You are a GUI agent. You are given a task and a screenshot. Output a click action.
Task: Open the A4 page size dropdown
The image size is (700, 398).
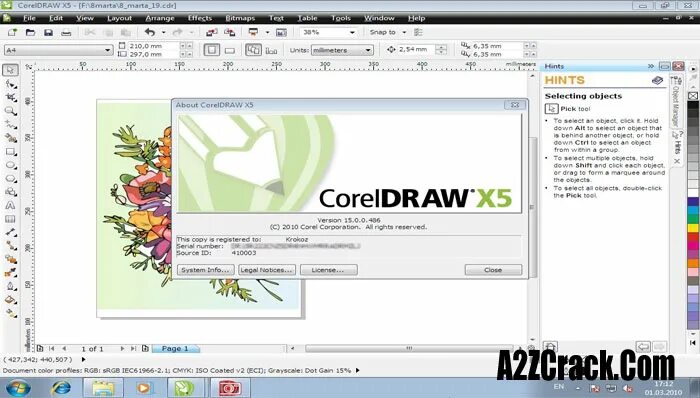pos(108,50)
